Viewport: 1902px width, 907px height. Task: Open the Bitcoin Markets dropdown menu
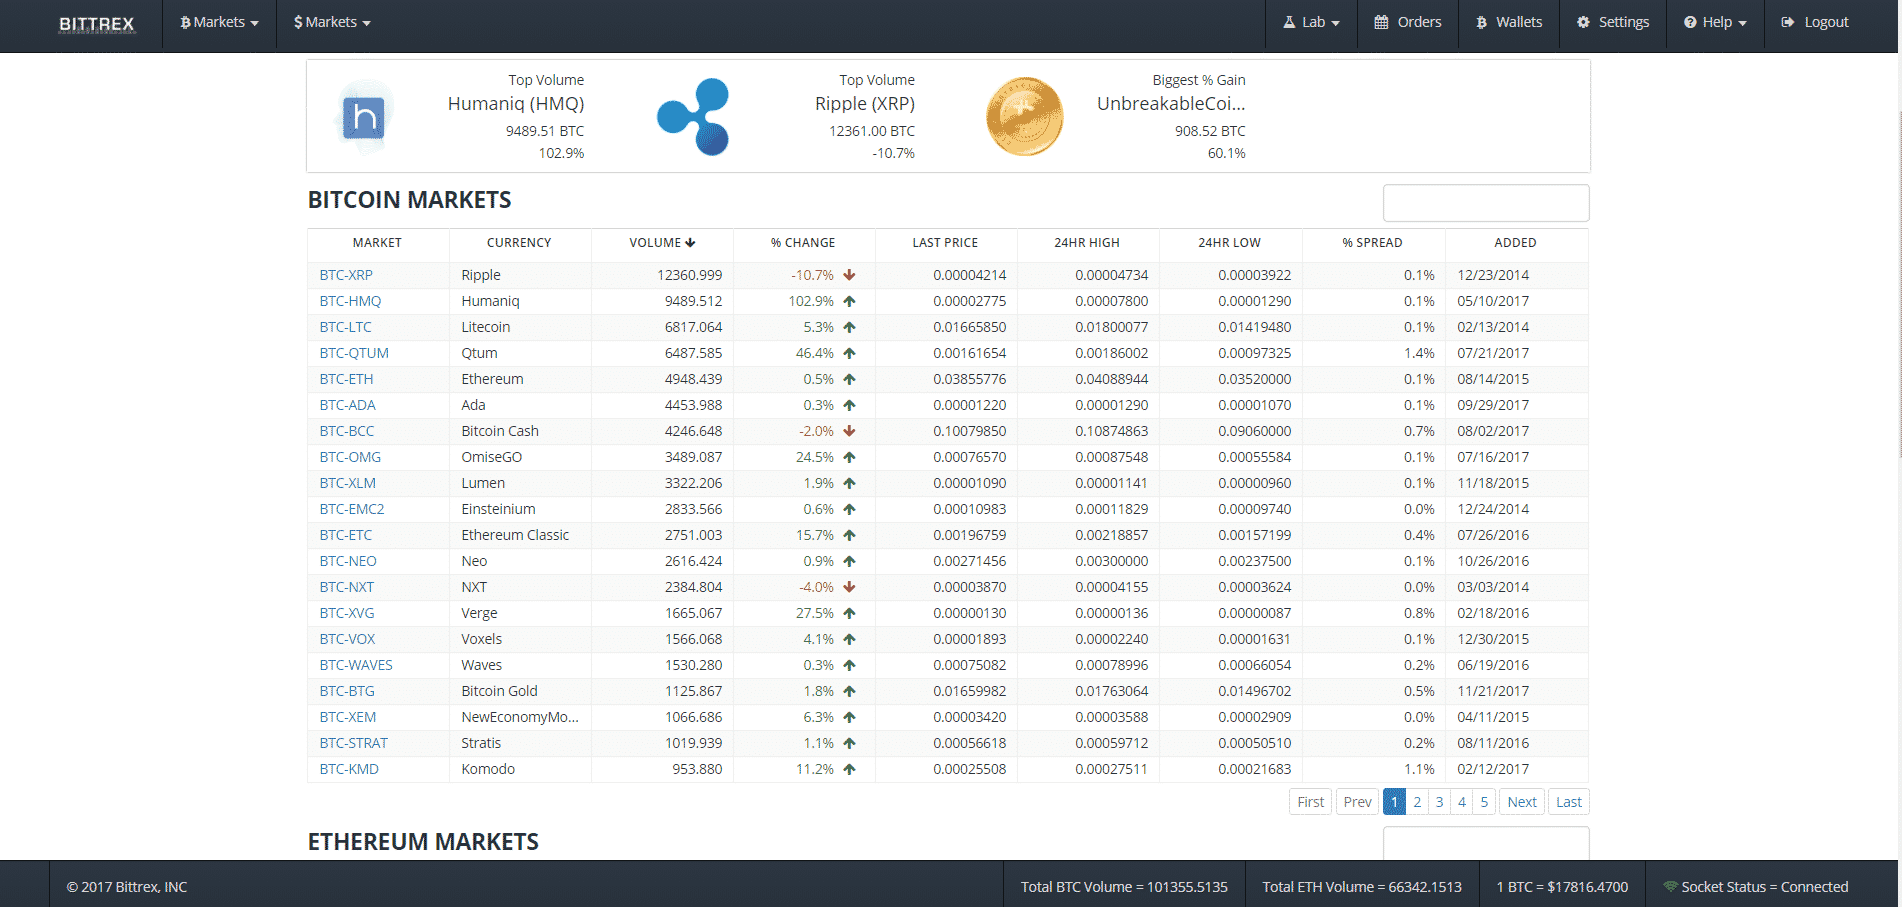pyautogui.click(x=219, y=22)
